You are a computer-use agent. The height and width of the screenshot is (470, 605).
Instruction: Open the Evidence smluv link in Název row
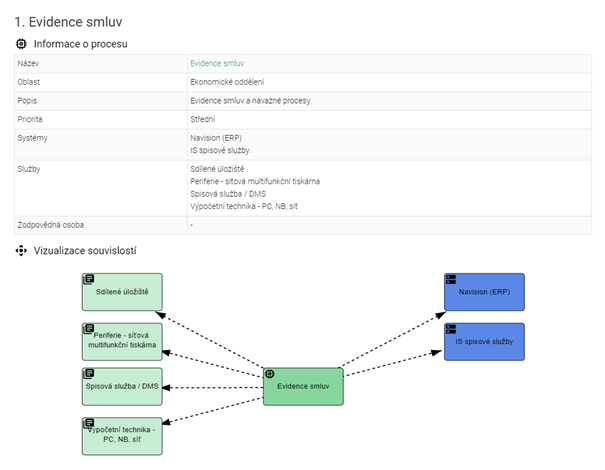(x=217, y=63)
